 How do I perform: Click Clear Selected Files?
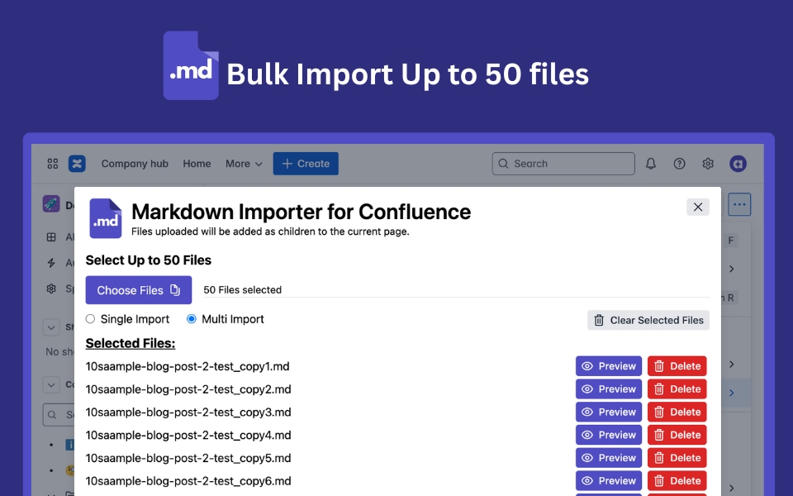click(x=648, y=320)
